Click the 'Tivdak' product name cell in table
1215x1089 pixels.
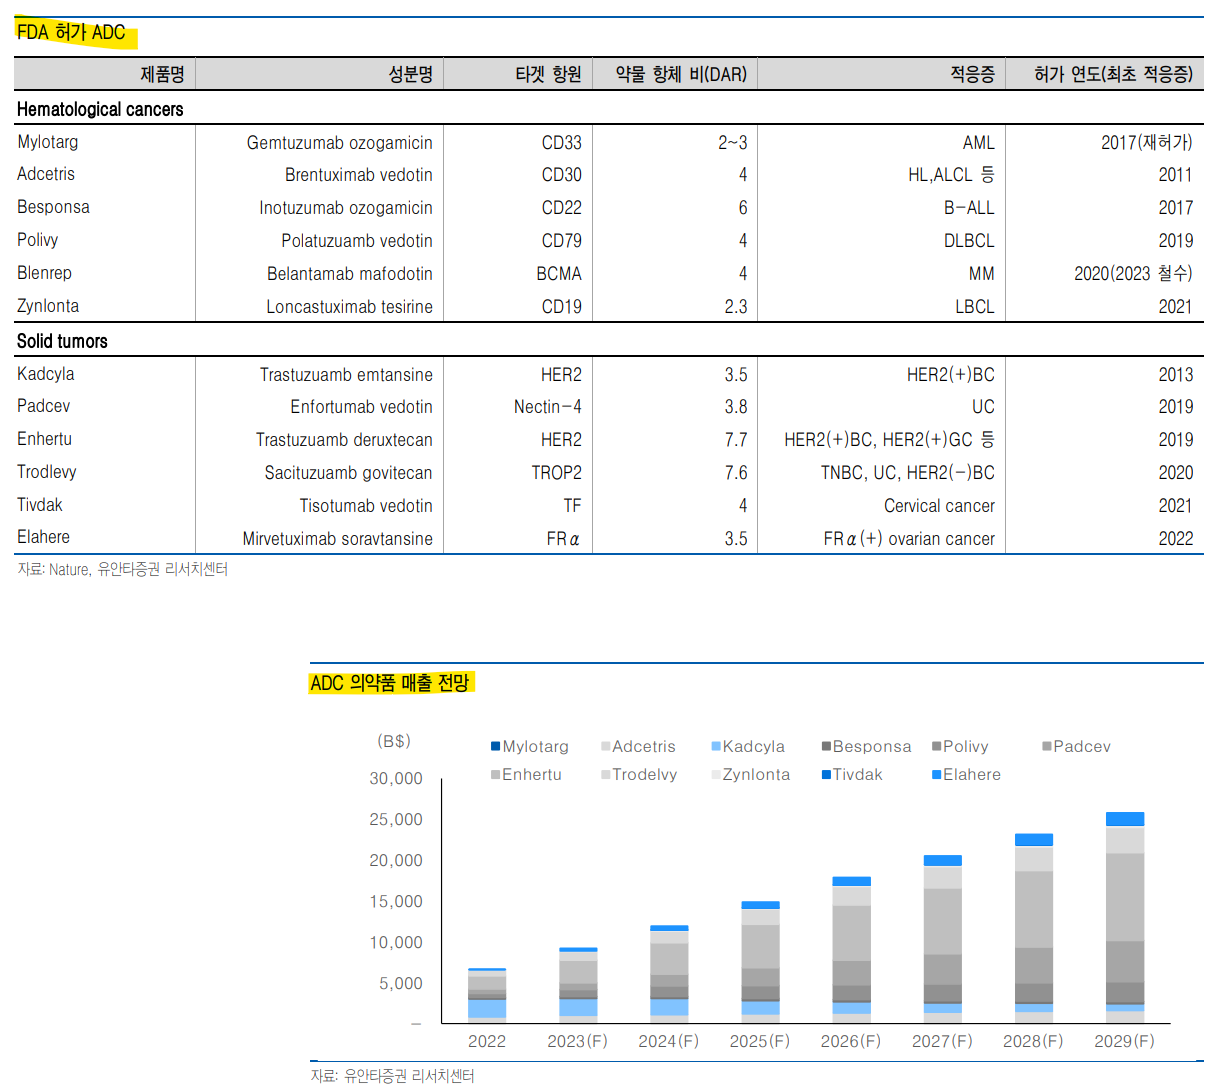click(40, 505)
